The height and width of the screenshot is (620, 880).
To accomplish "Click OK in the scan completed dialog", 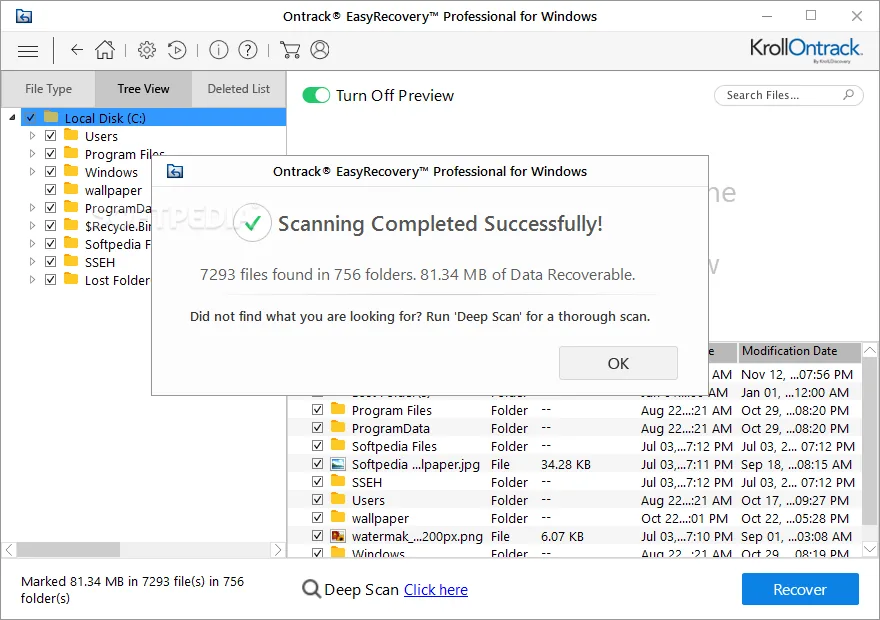I will click(x=618, y=363).
